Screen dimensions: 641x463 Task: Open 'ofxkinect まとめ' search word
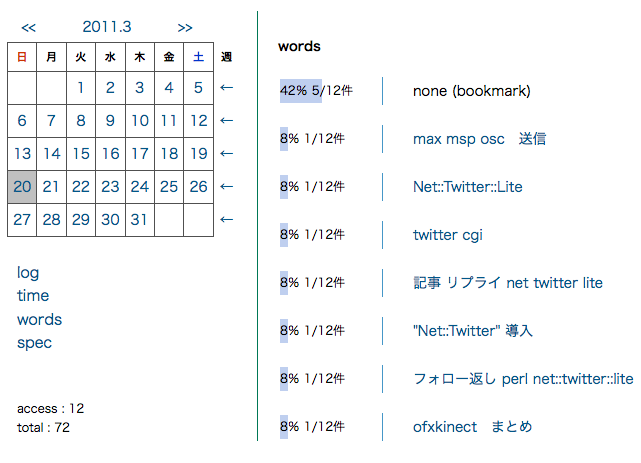(x=472, y=427)
